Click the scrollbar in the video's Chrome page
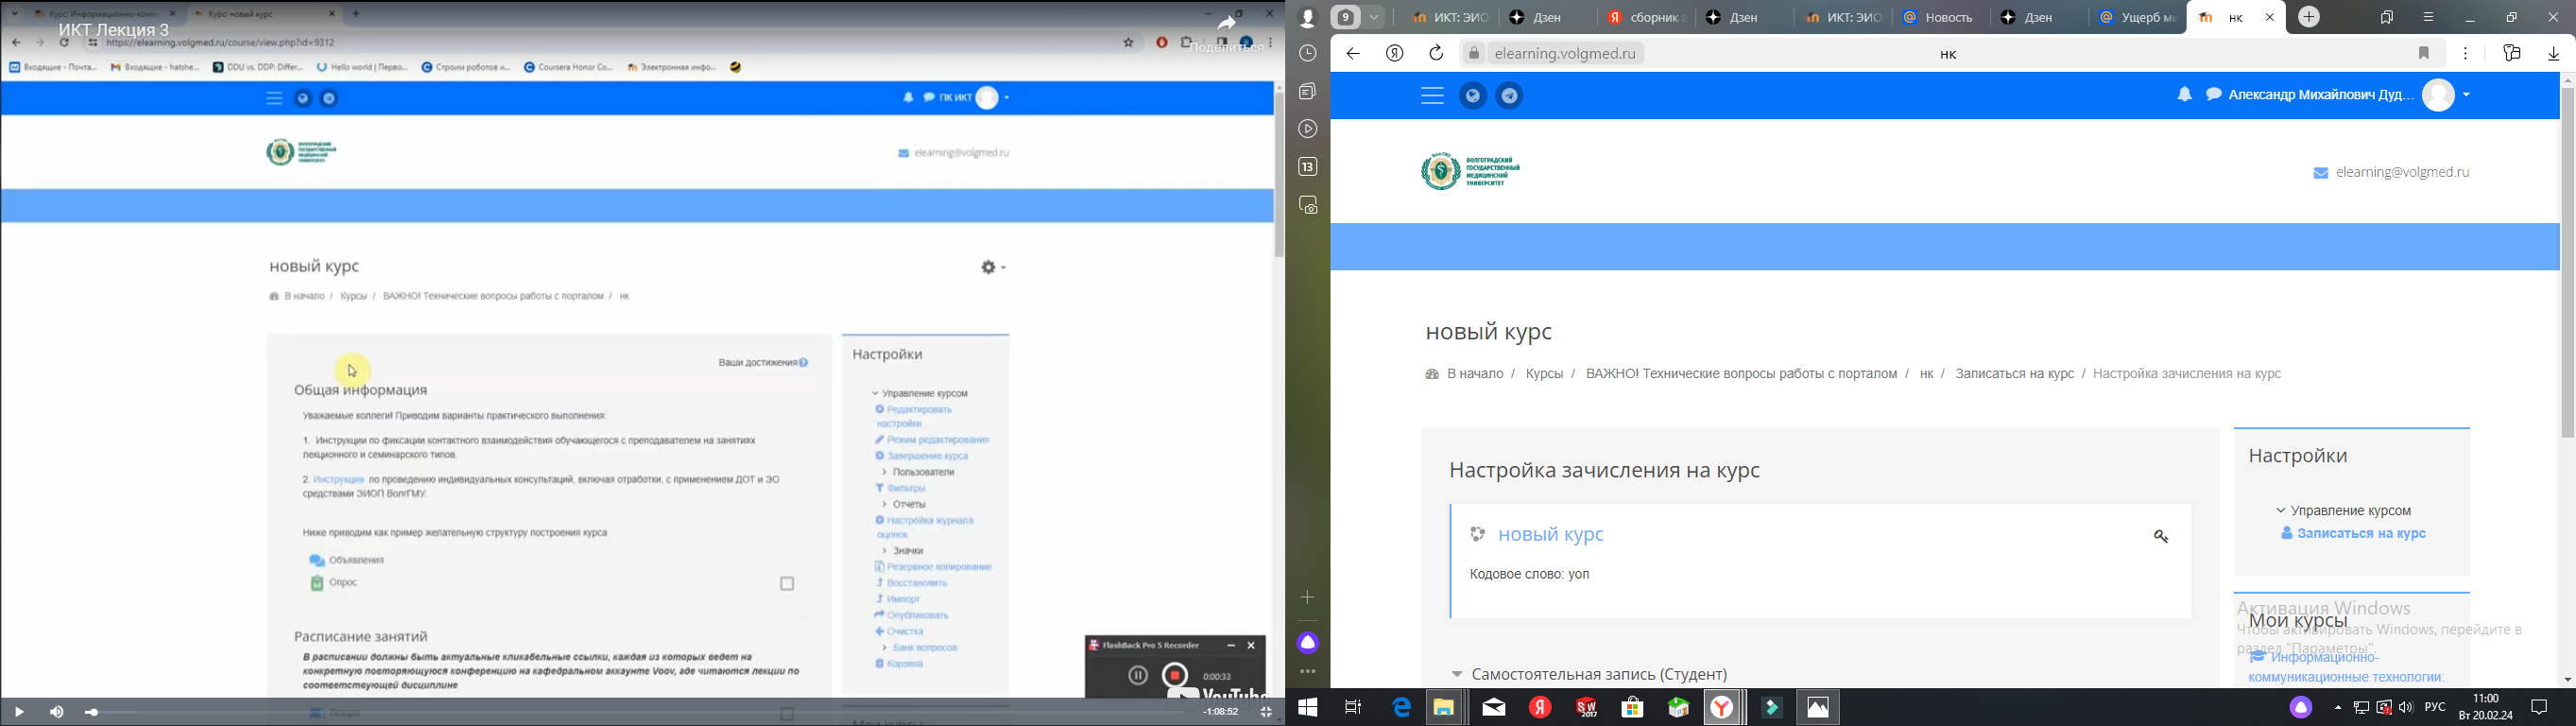This screenshot has width=2576, height=726. [x=1278, y=175]
